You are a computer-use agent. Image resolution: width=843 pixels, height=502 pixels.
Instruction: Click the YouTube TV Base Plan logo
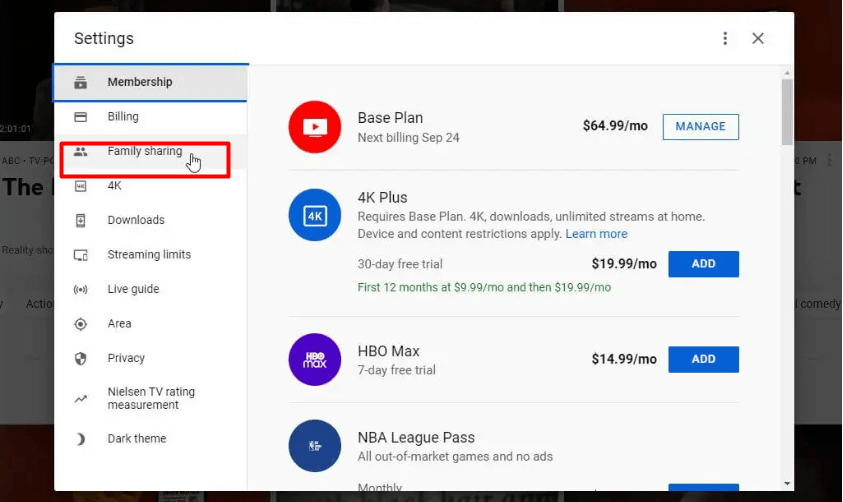[x=314, y=127]
